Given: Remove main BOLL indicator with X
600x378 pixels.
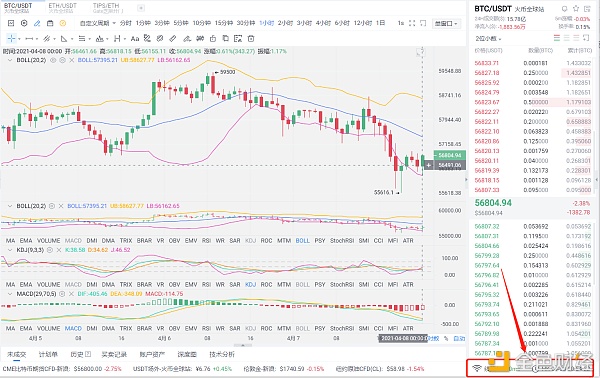Looking at the screenshot, I should pos(71,60).
